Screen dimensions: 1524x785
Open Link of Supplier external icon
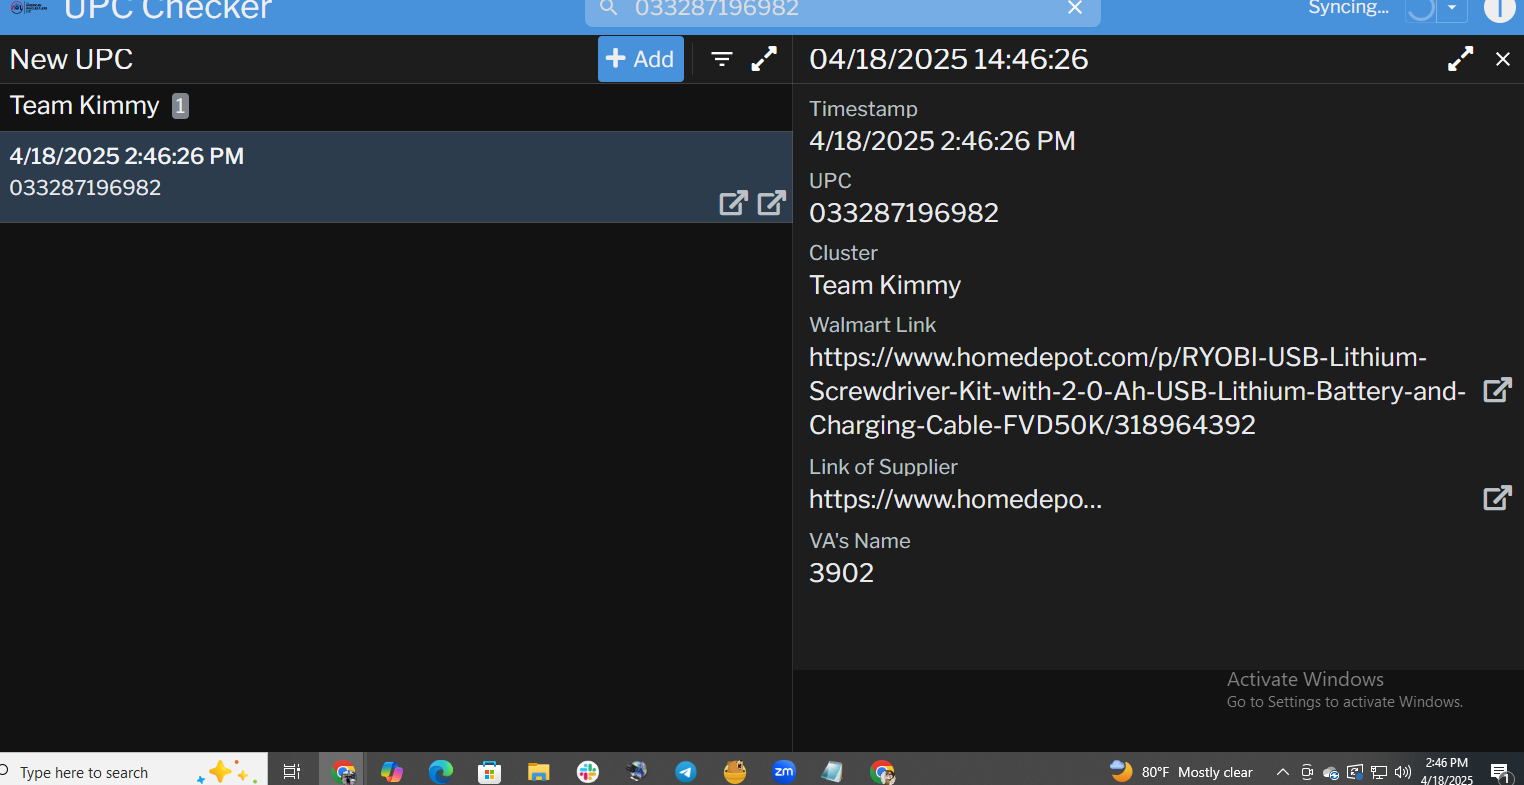(1496, 498)
